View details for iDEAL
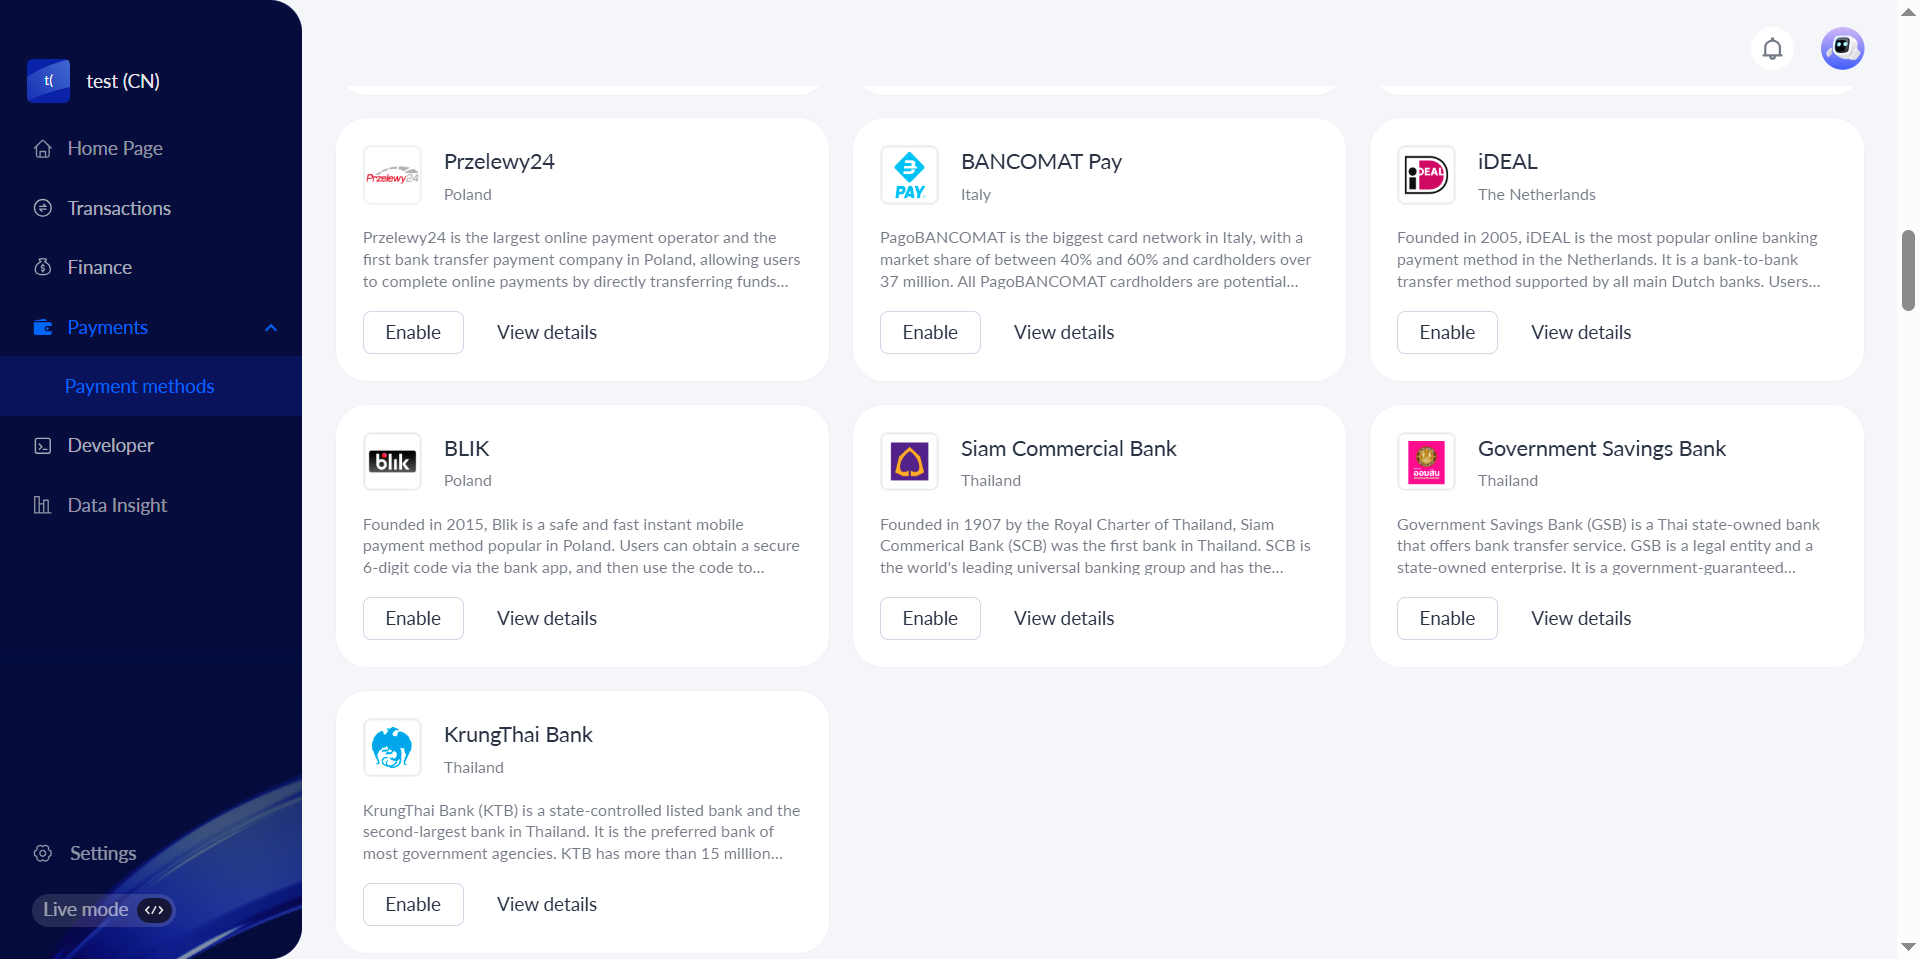This screenshot has height=959, width=1920. point(1580,333)
